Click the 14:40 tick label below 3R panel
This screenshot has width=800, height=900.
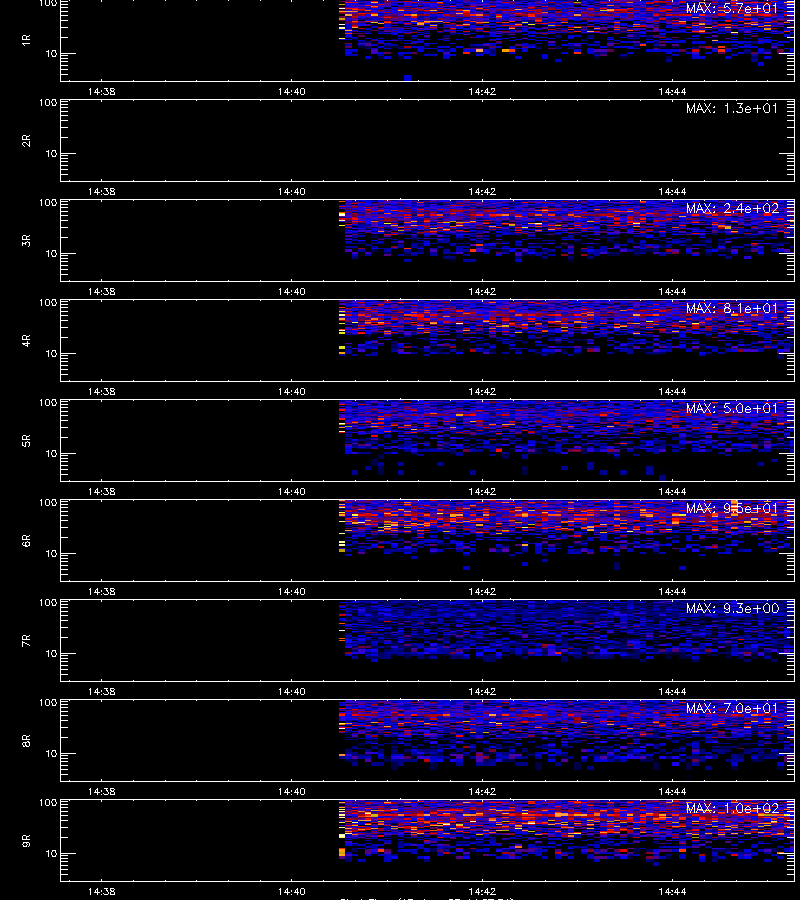pos(292,292)
